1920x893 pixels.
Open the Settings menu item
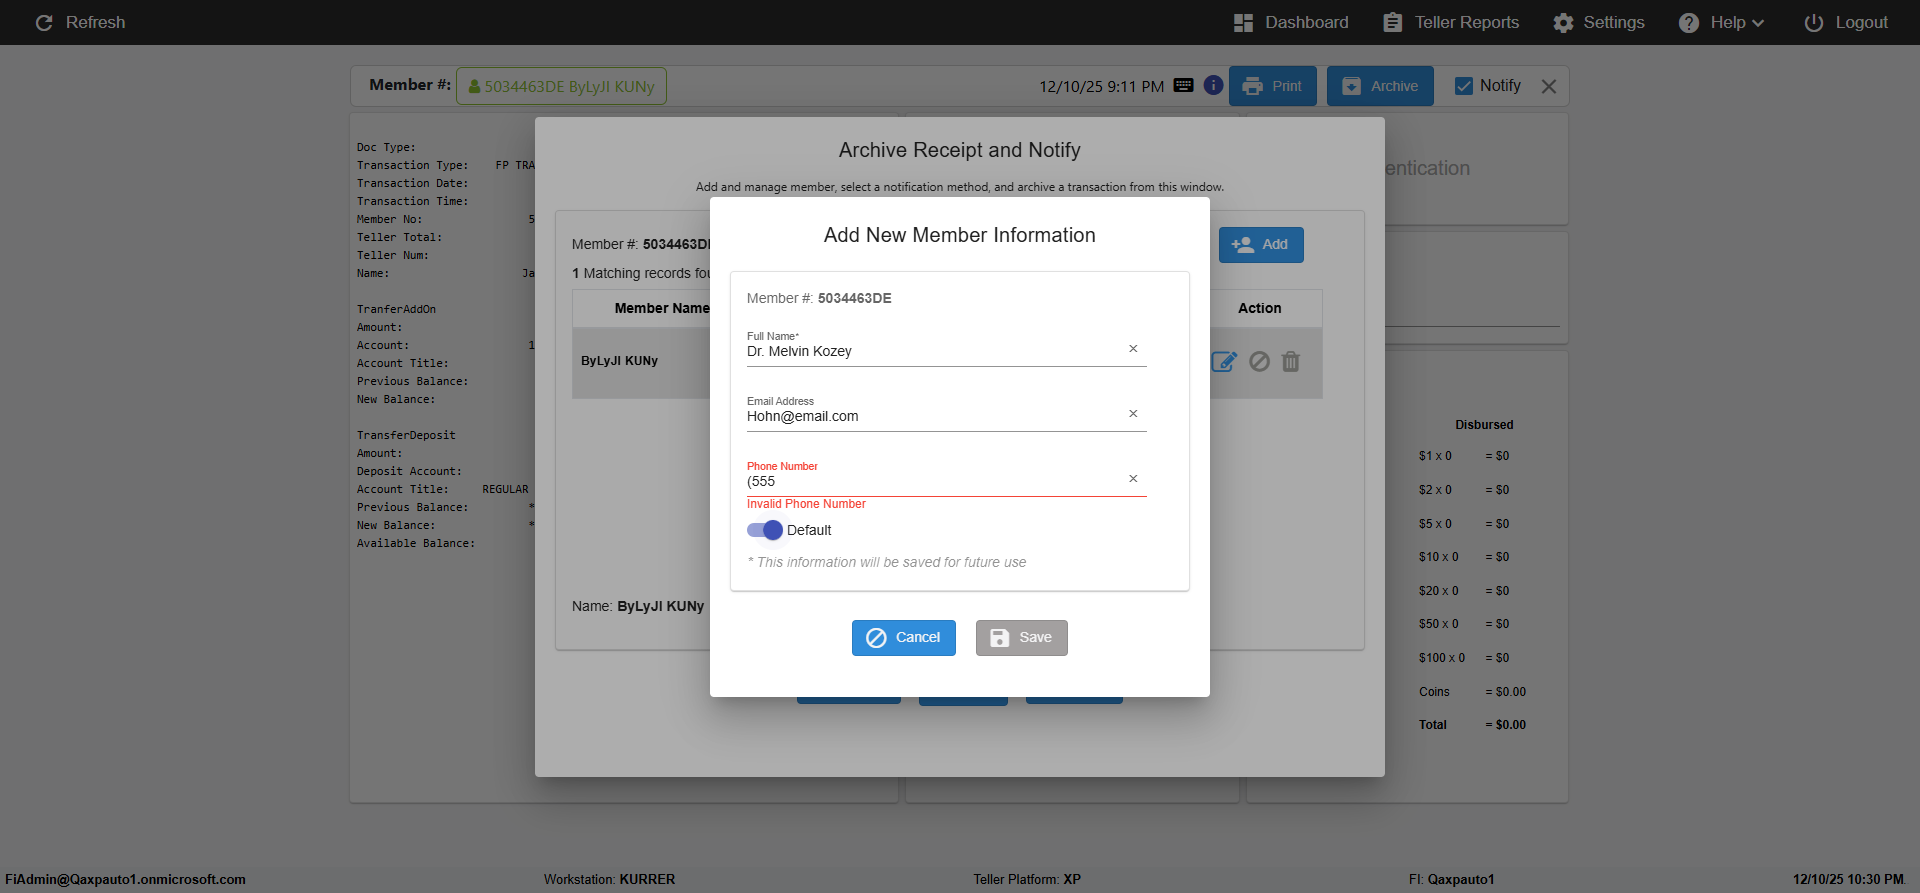(x=1599, y=22)
